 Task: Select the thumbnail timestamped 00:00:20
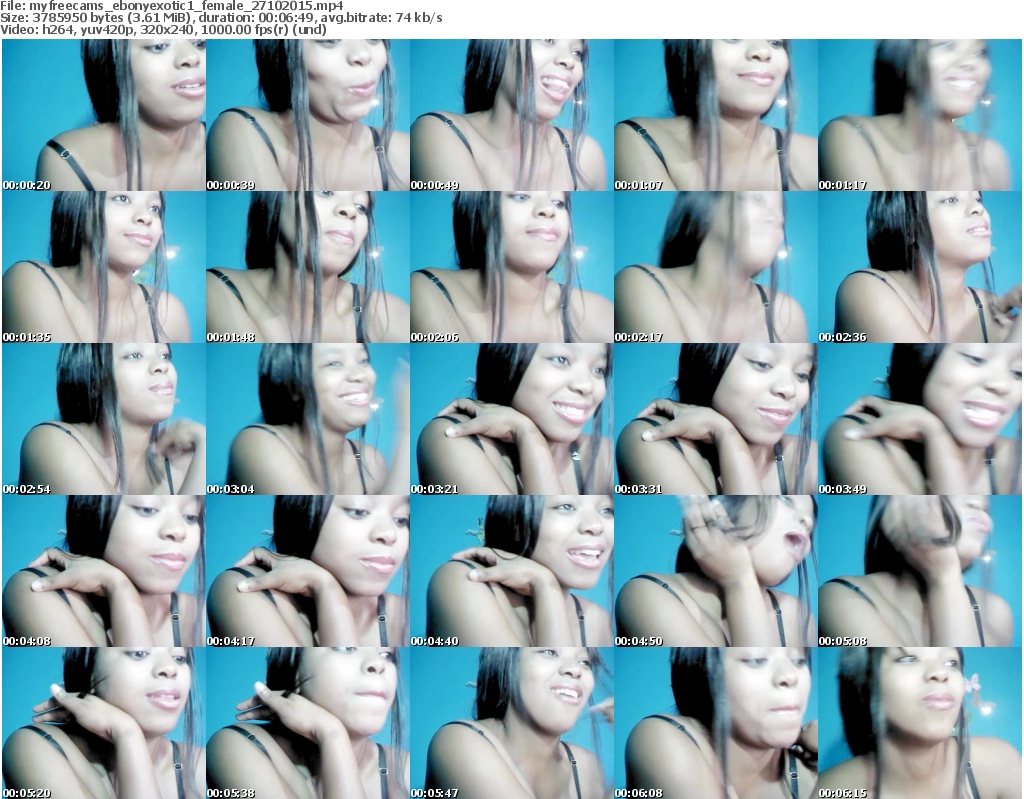pyautogui.click(x=104, y=115)
